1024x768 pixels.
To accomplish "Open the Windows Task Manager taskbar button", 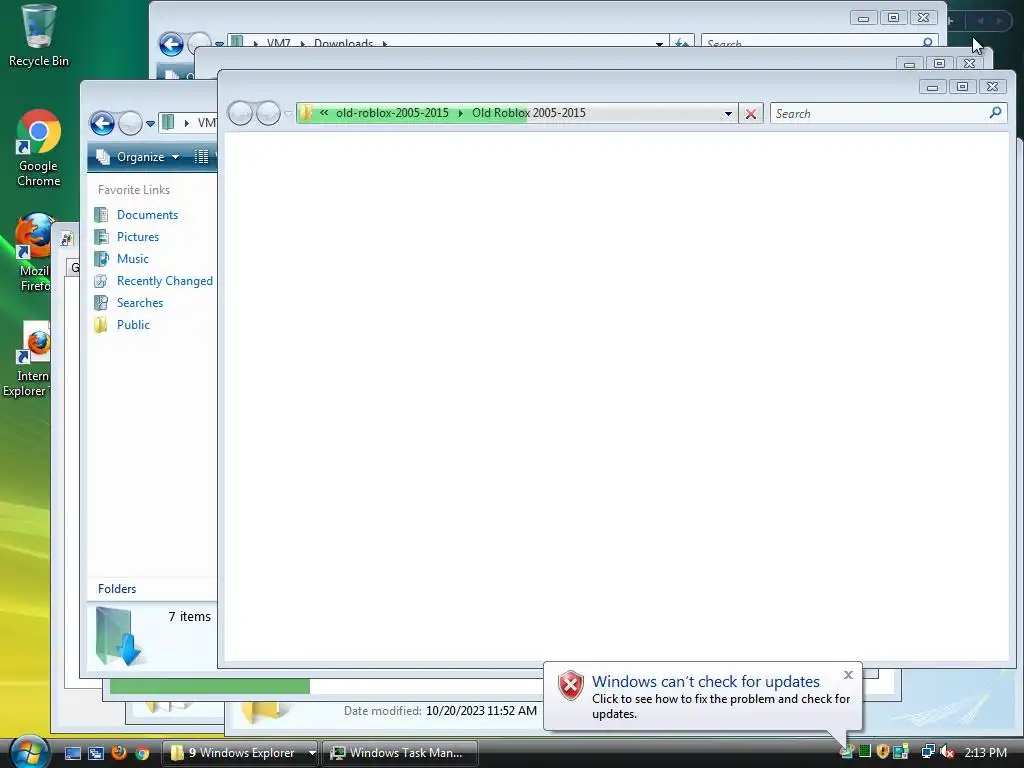I will click(400, 753).
